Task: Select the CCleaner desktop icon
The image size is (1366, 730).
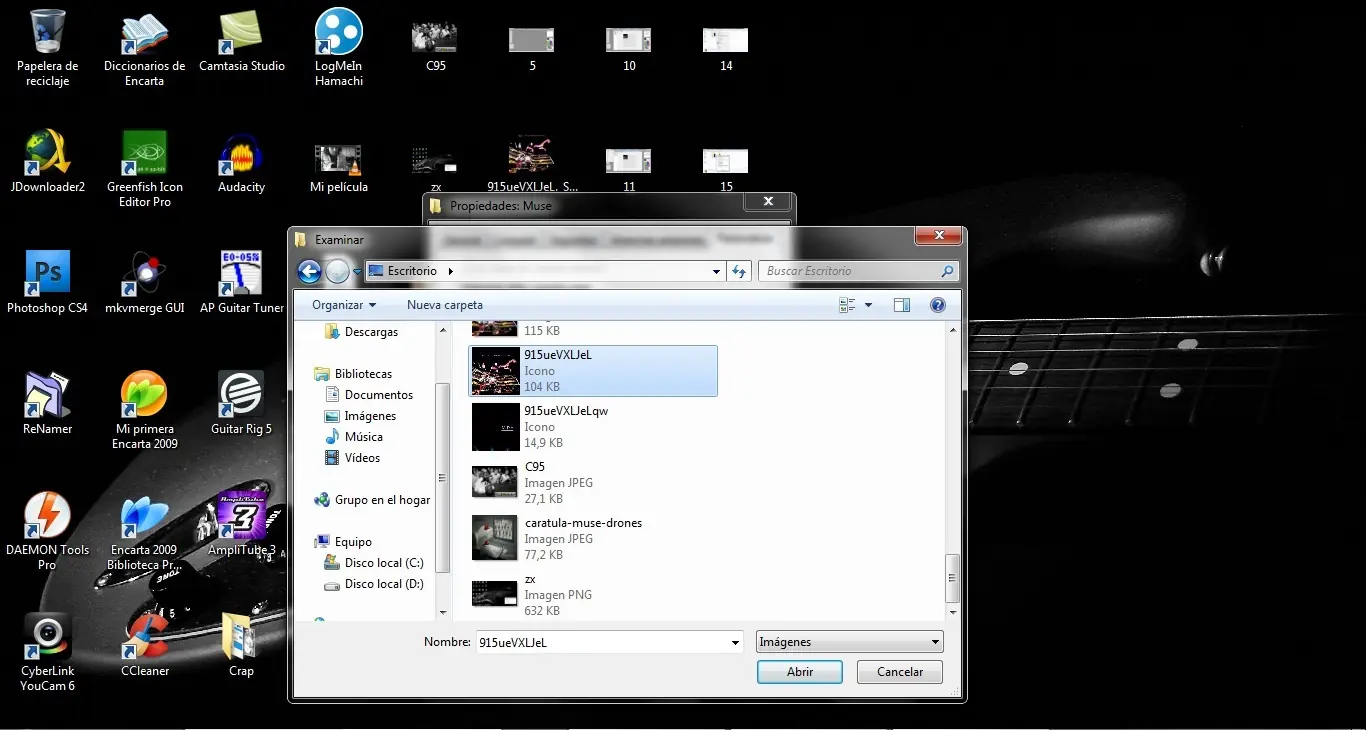Action: (x=144, y=645)
